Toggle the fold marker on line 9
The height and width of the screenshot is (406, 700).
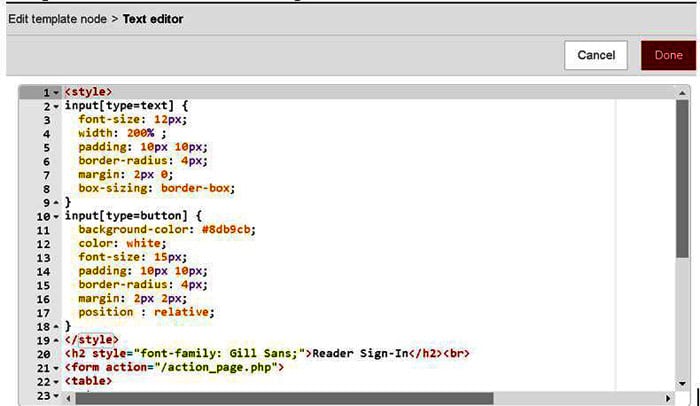point(56,203)
